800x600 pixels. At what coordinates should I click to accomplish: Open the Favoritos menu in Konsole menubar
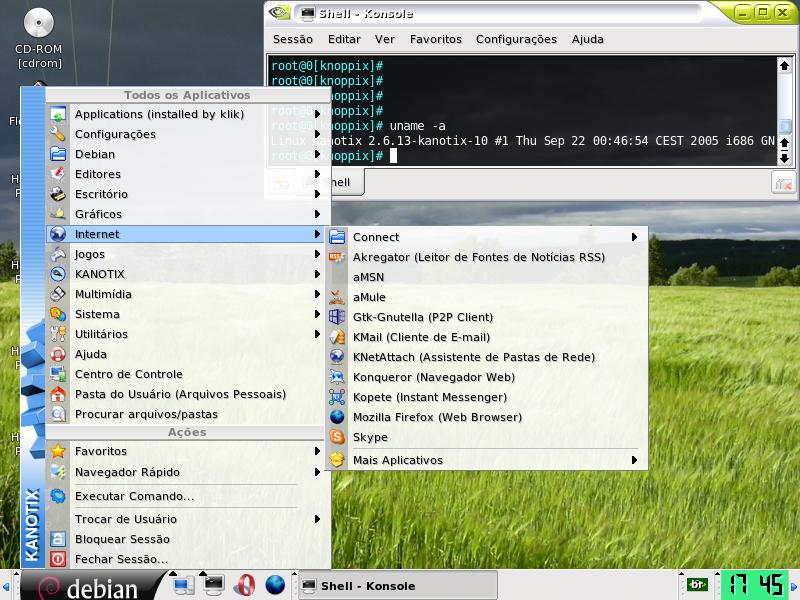(x=436, y=39)
